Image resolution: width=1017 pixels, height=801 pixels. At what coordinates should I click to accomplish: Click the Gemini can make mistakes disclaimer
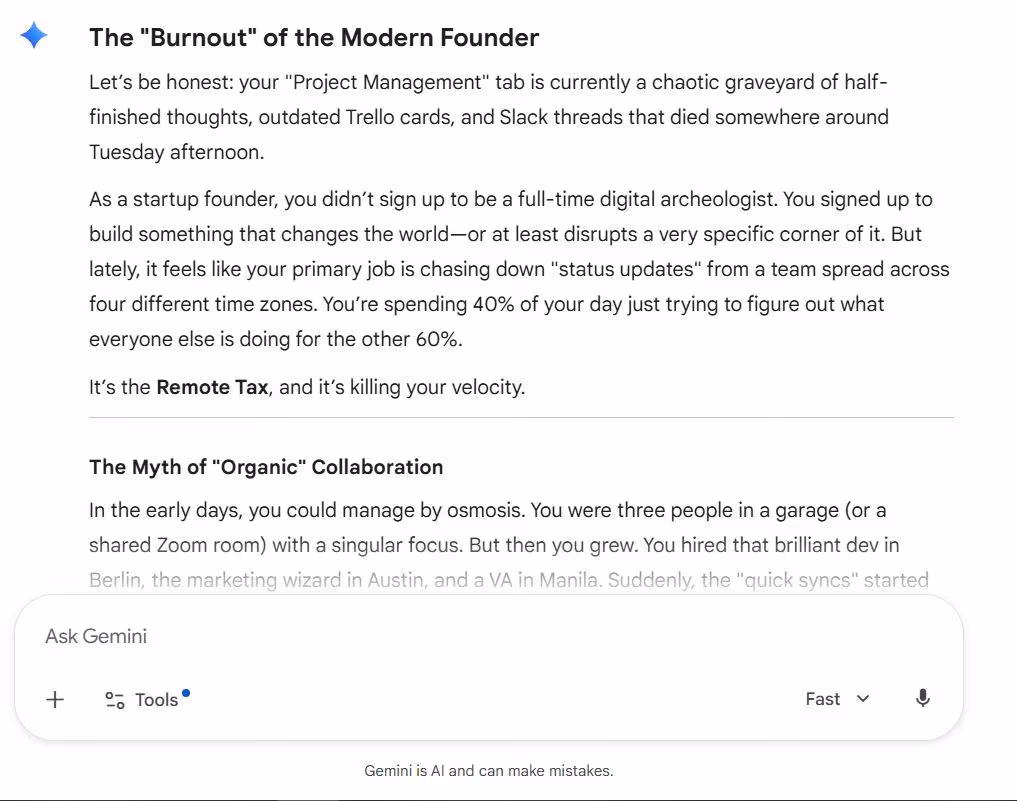[x=488, y=771]
